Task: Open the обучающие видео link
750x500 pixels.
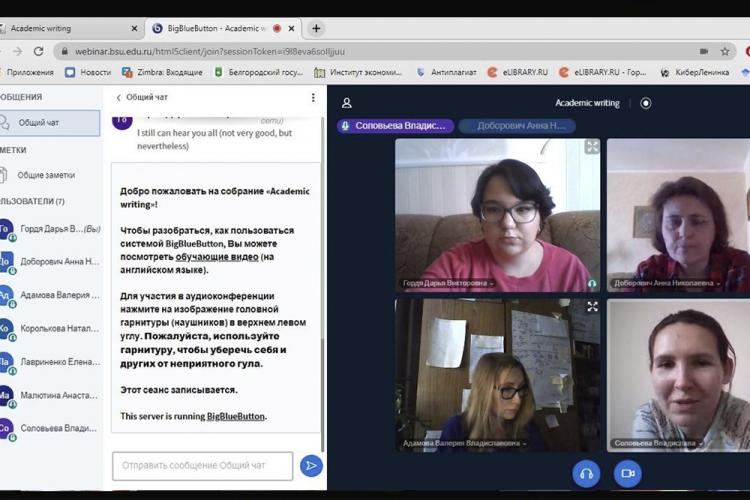Action: (217, 257)
